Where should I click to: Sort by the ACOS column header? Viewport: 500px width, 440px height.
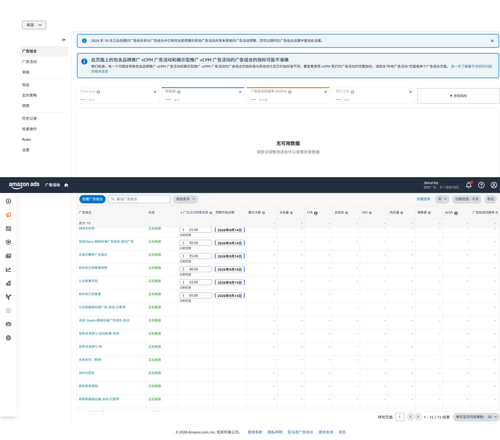tap(449, 213)
